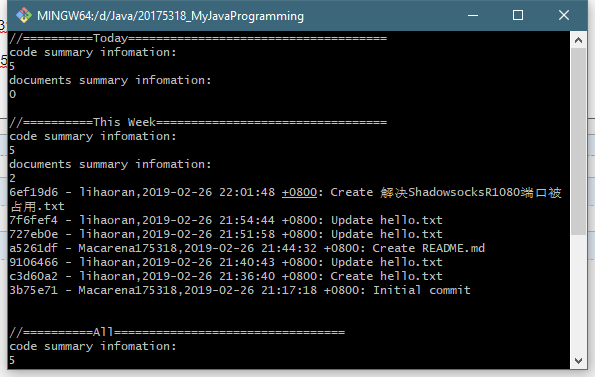595x377 pixels.
Task: Click the documents count '0' under Today
Action: pyautogui.click(x=13, y=94)
